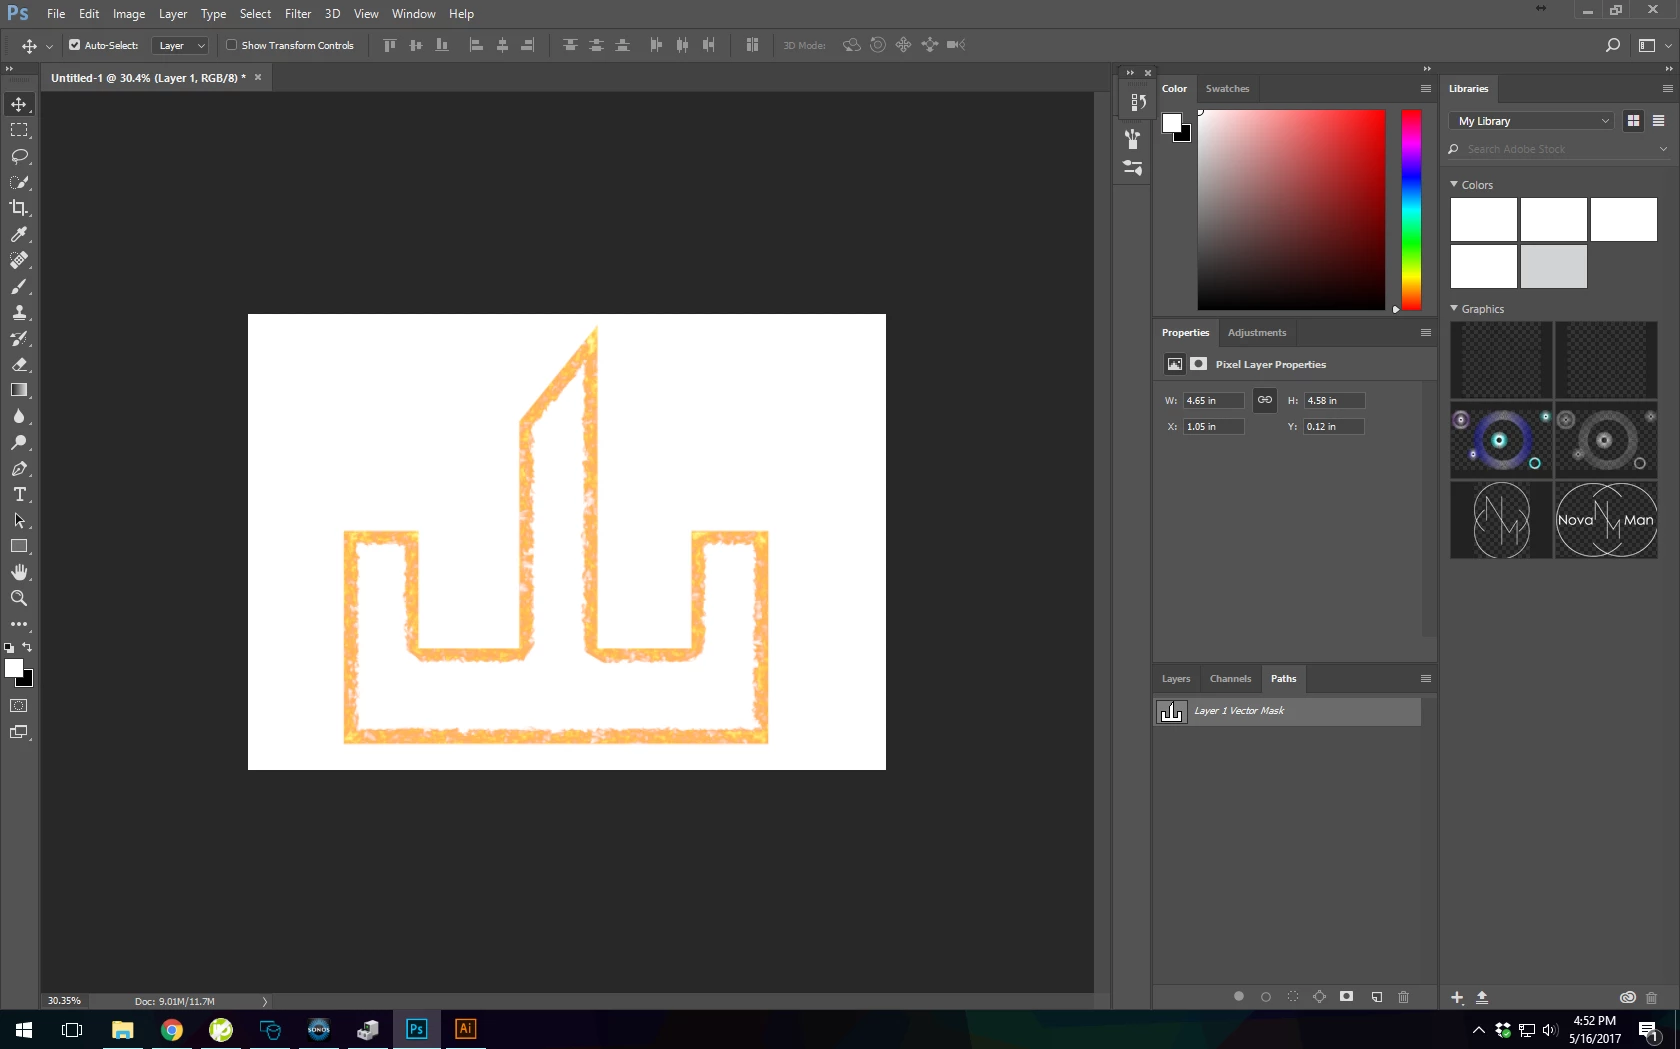
Task: Select the Path Selection tool
Action: point(19,520)
